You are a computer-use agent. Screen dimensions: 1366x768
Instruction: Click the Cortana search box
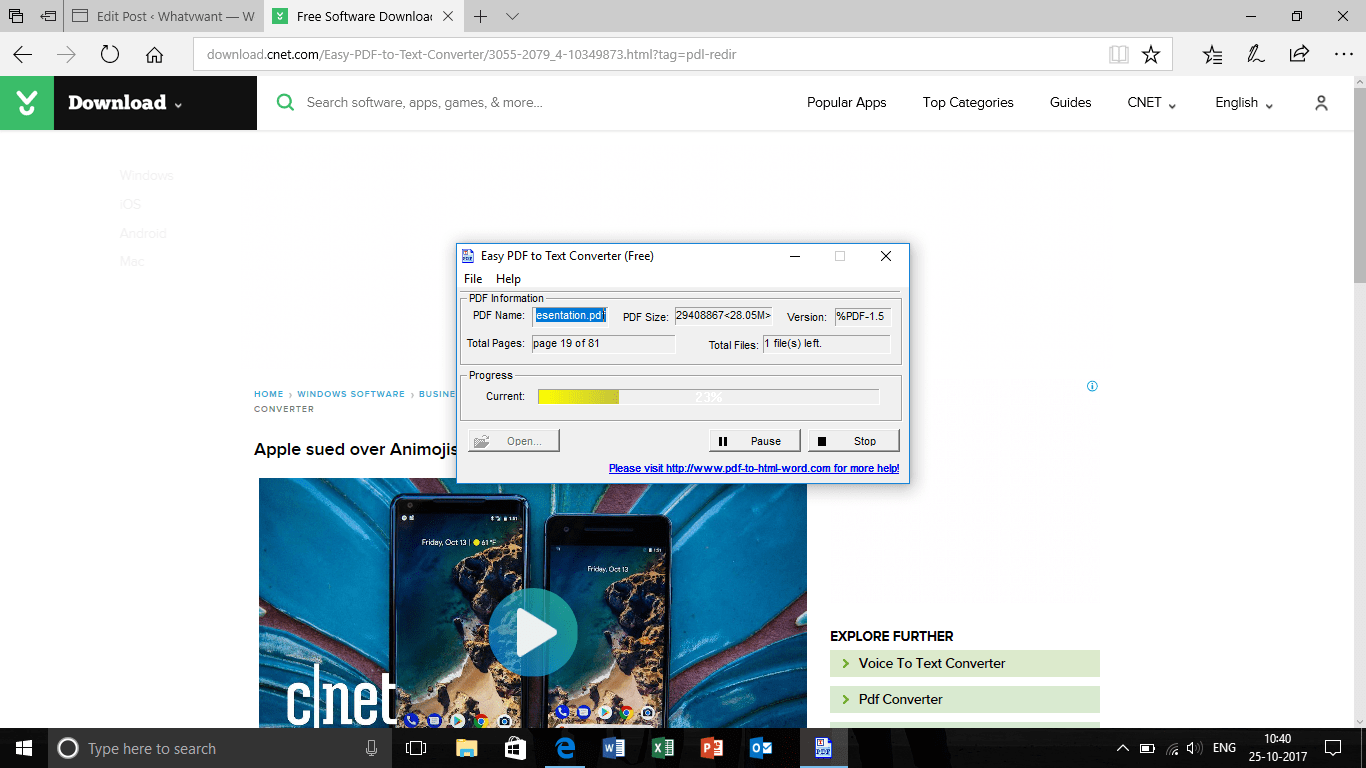click(x=220, y=748)
